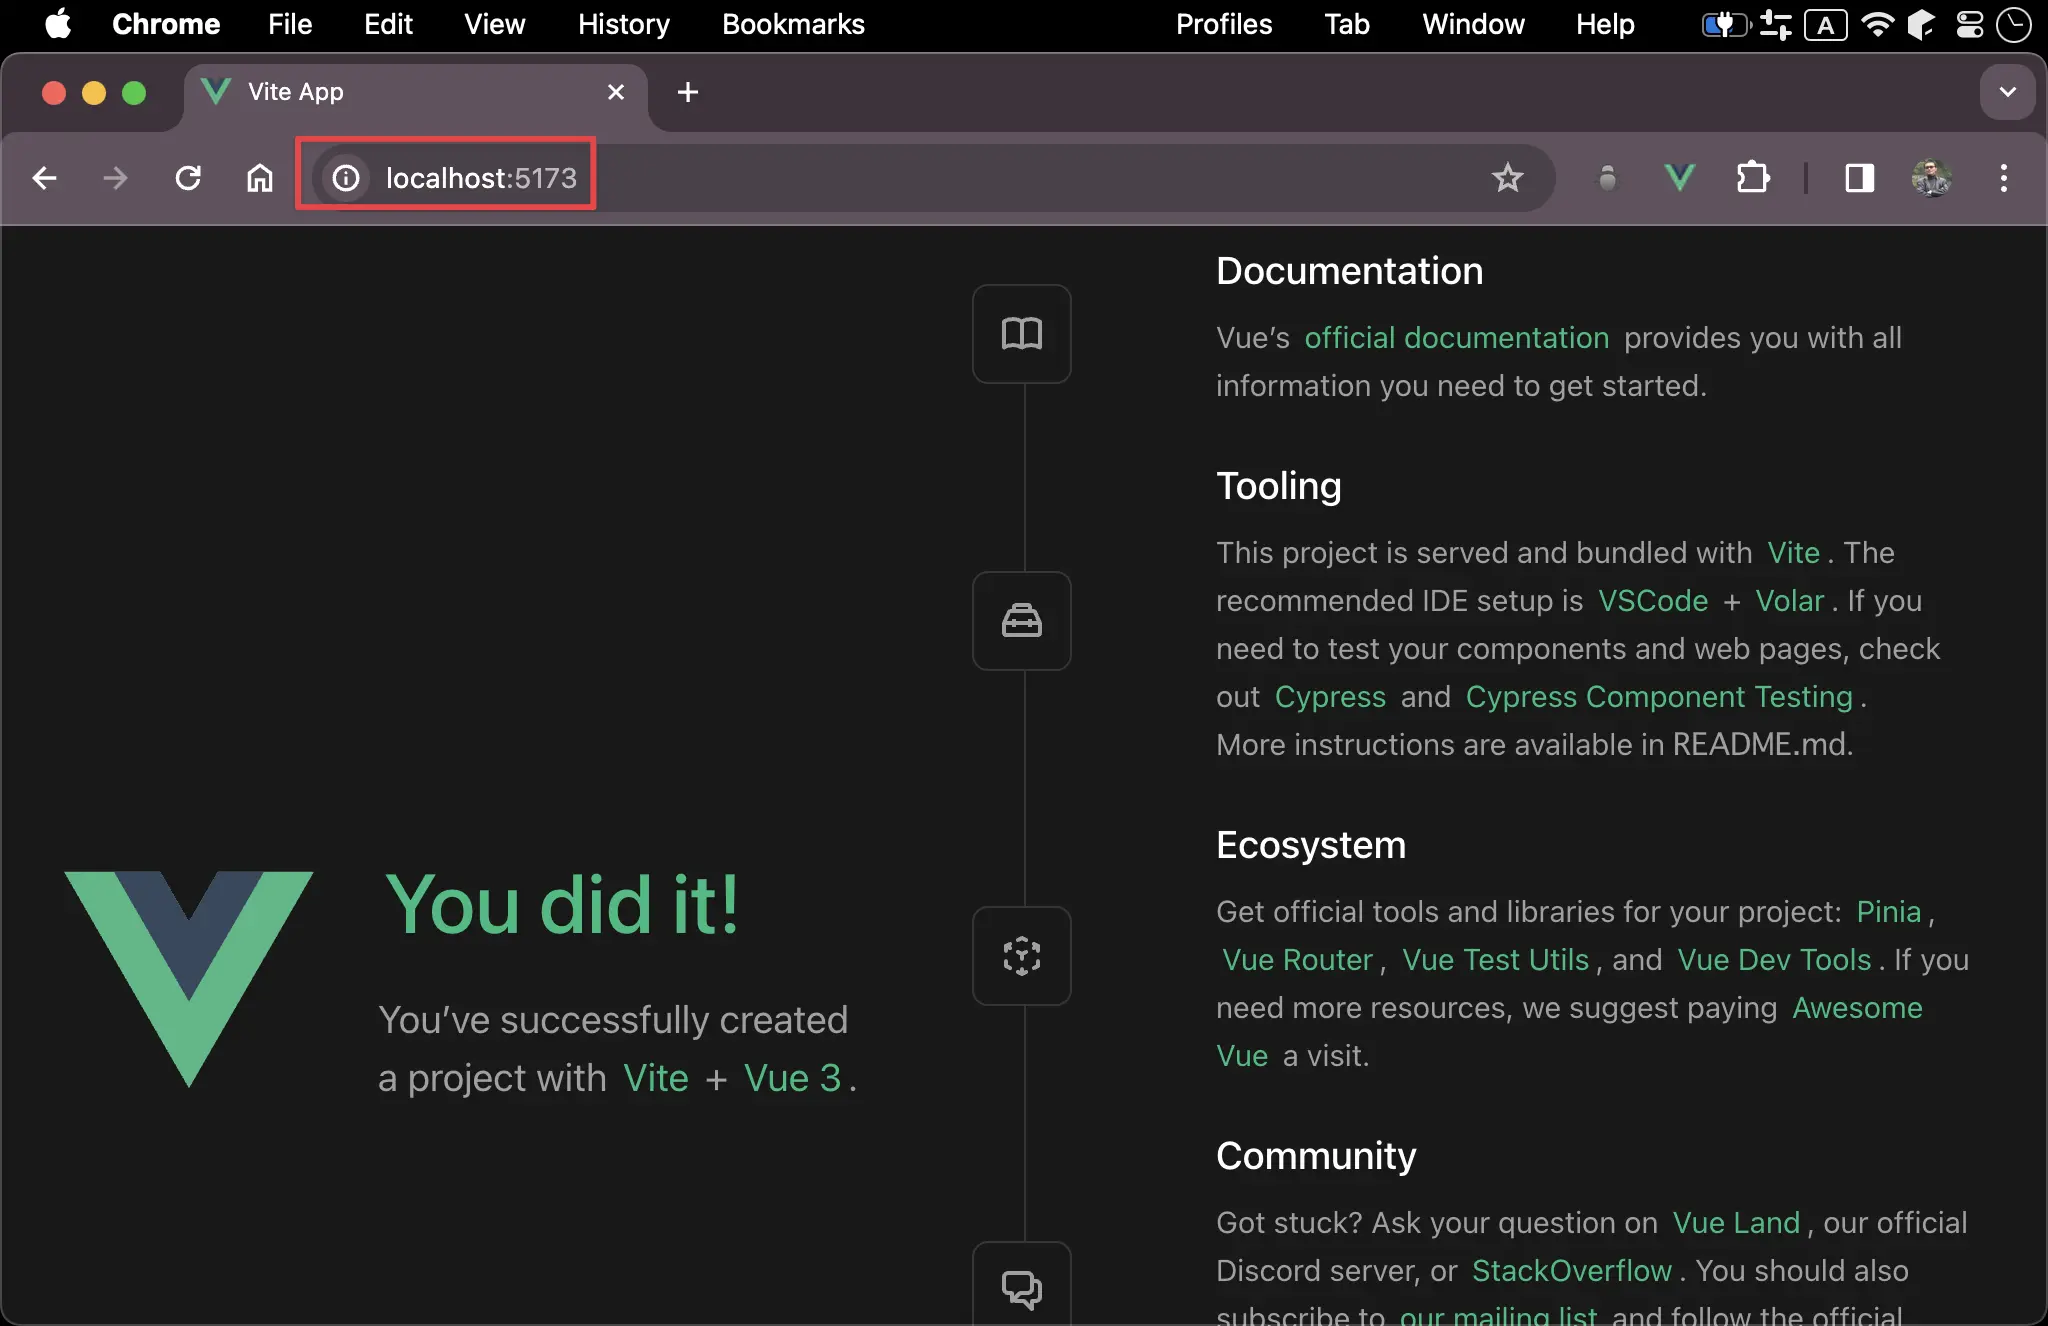The width and height of the screenshot is (2048, 1326).
Task: Click the battery status icon
Action: click(x=1726, y=24)
